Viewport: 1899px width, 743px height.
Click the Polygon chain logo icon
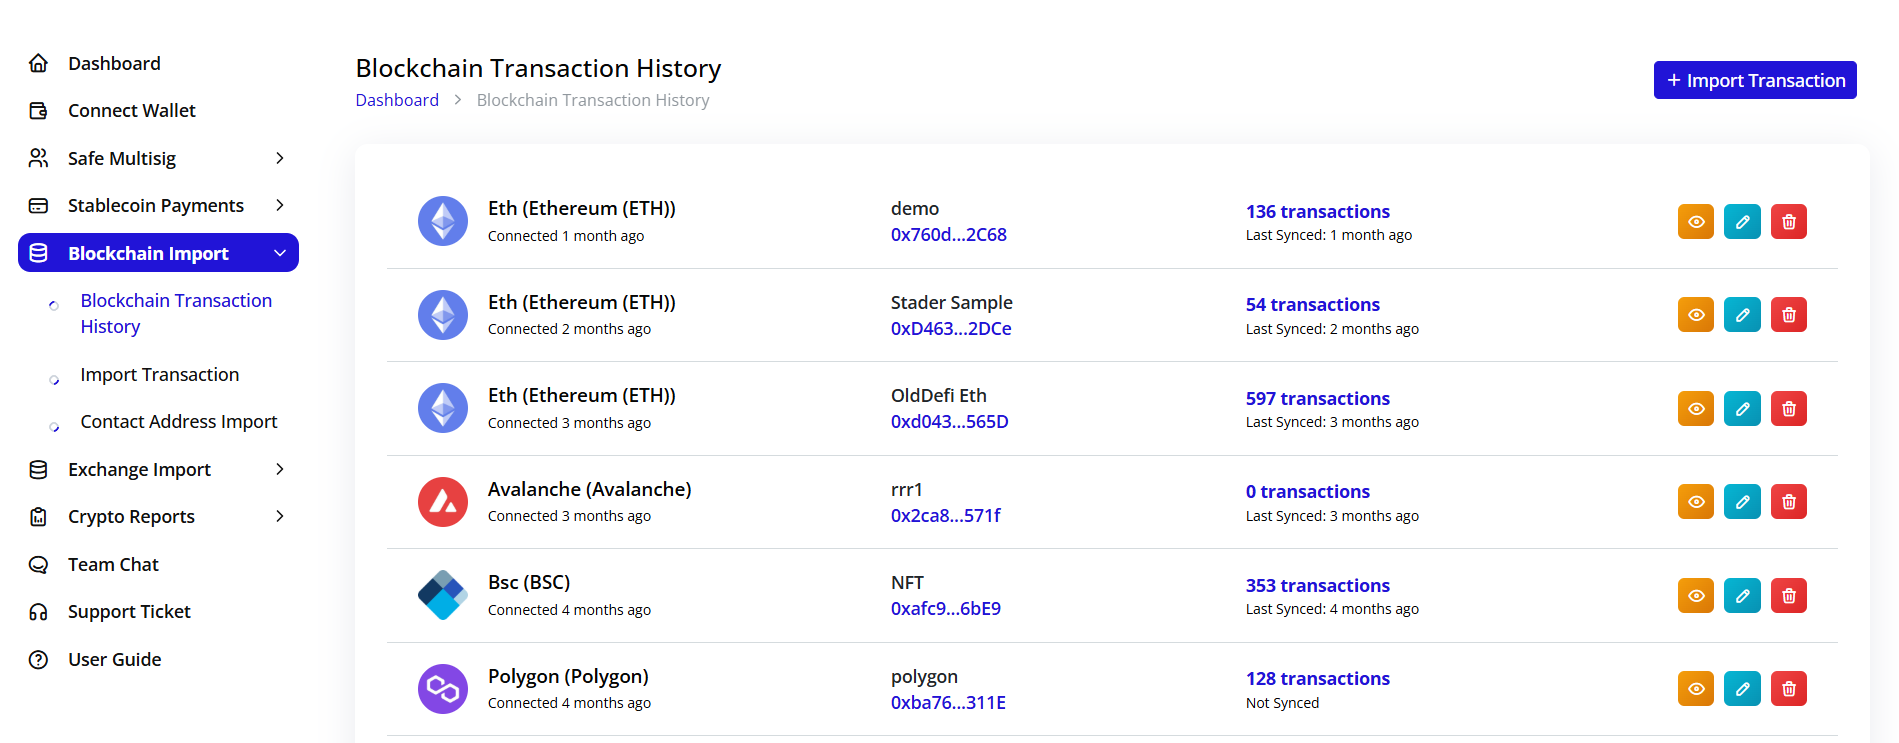(442, 689)
